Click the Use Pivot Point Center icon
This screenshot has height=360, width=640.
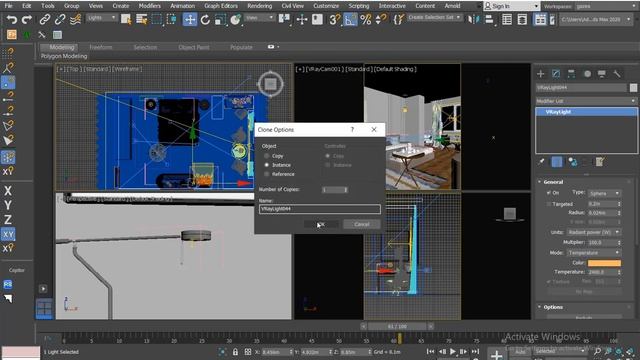(x=284, y=19)
